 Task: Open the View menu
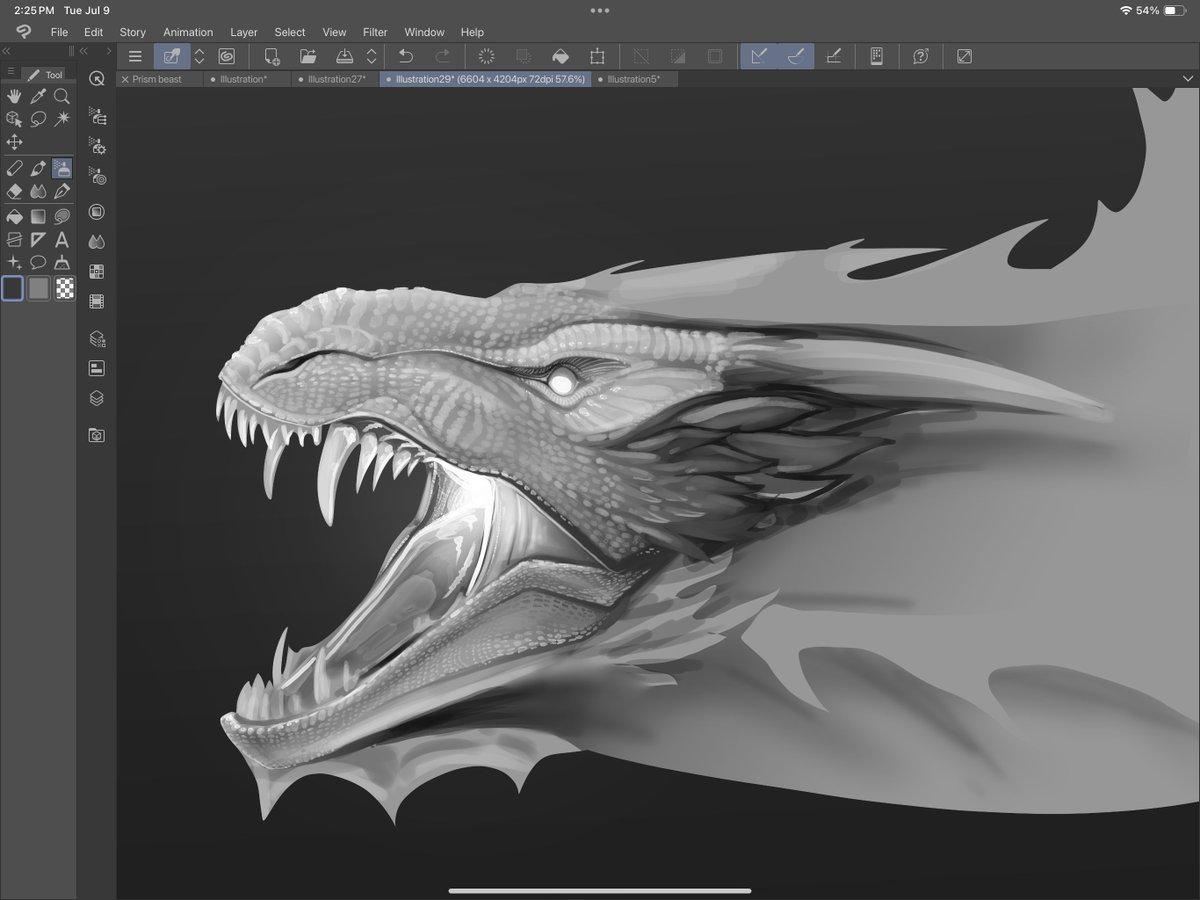coord(334,32)
